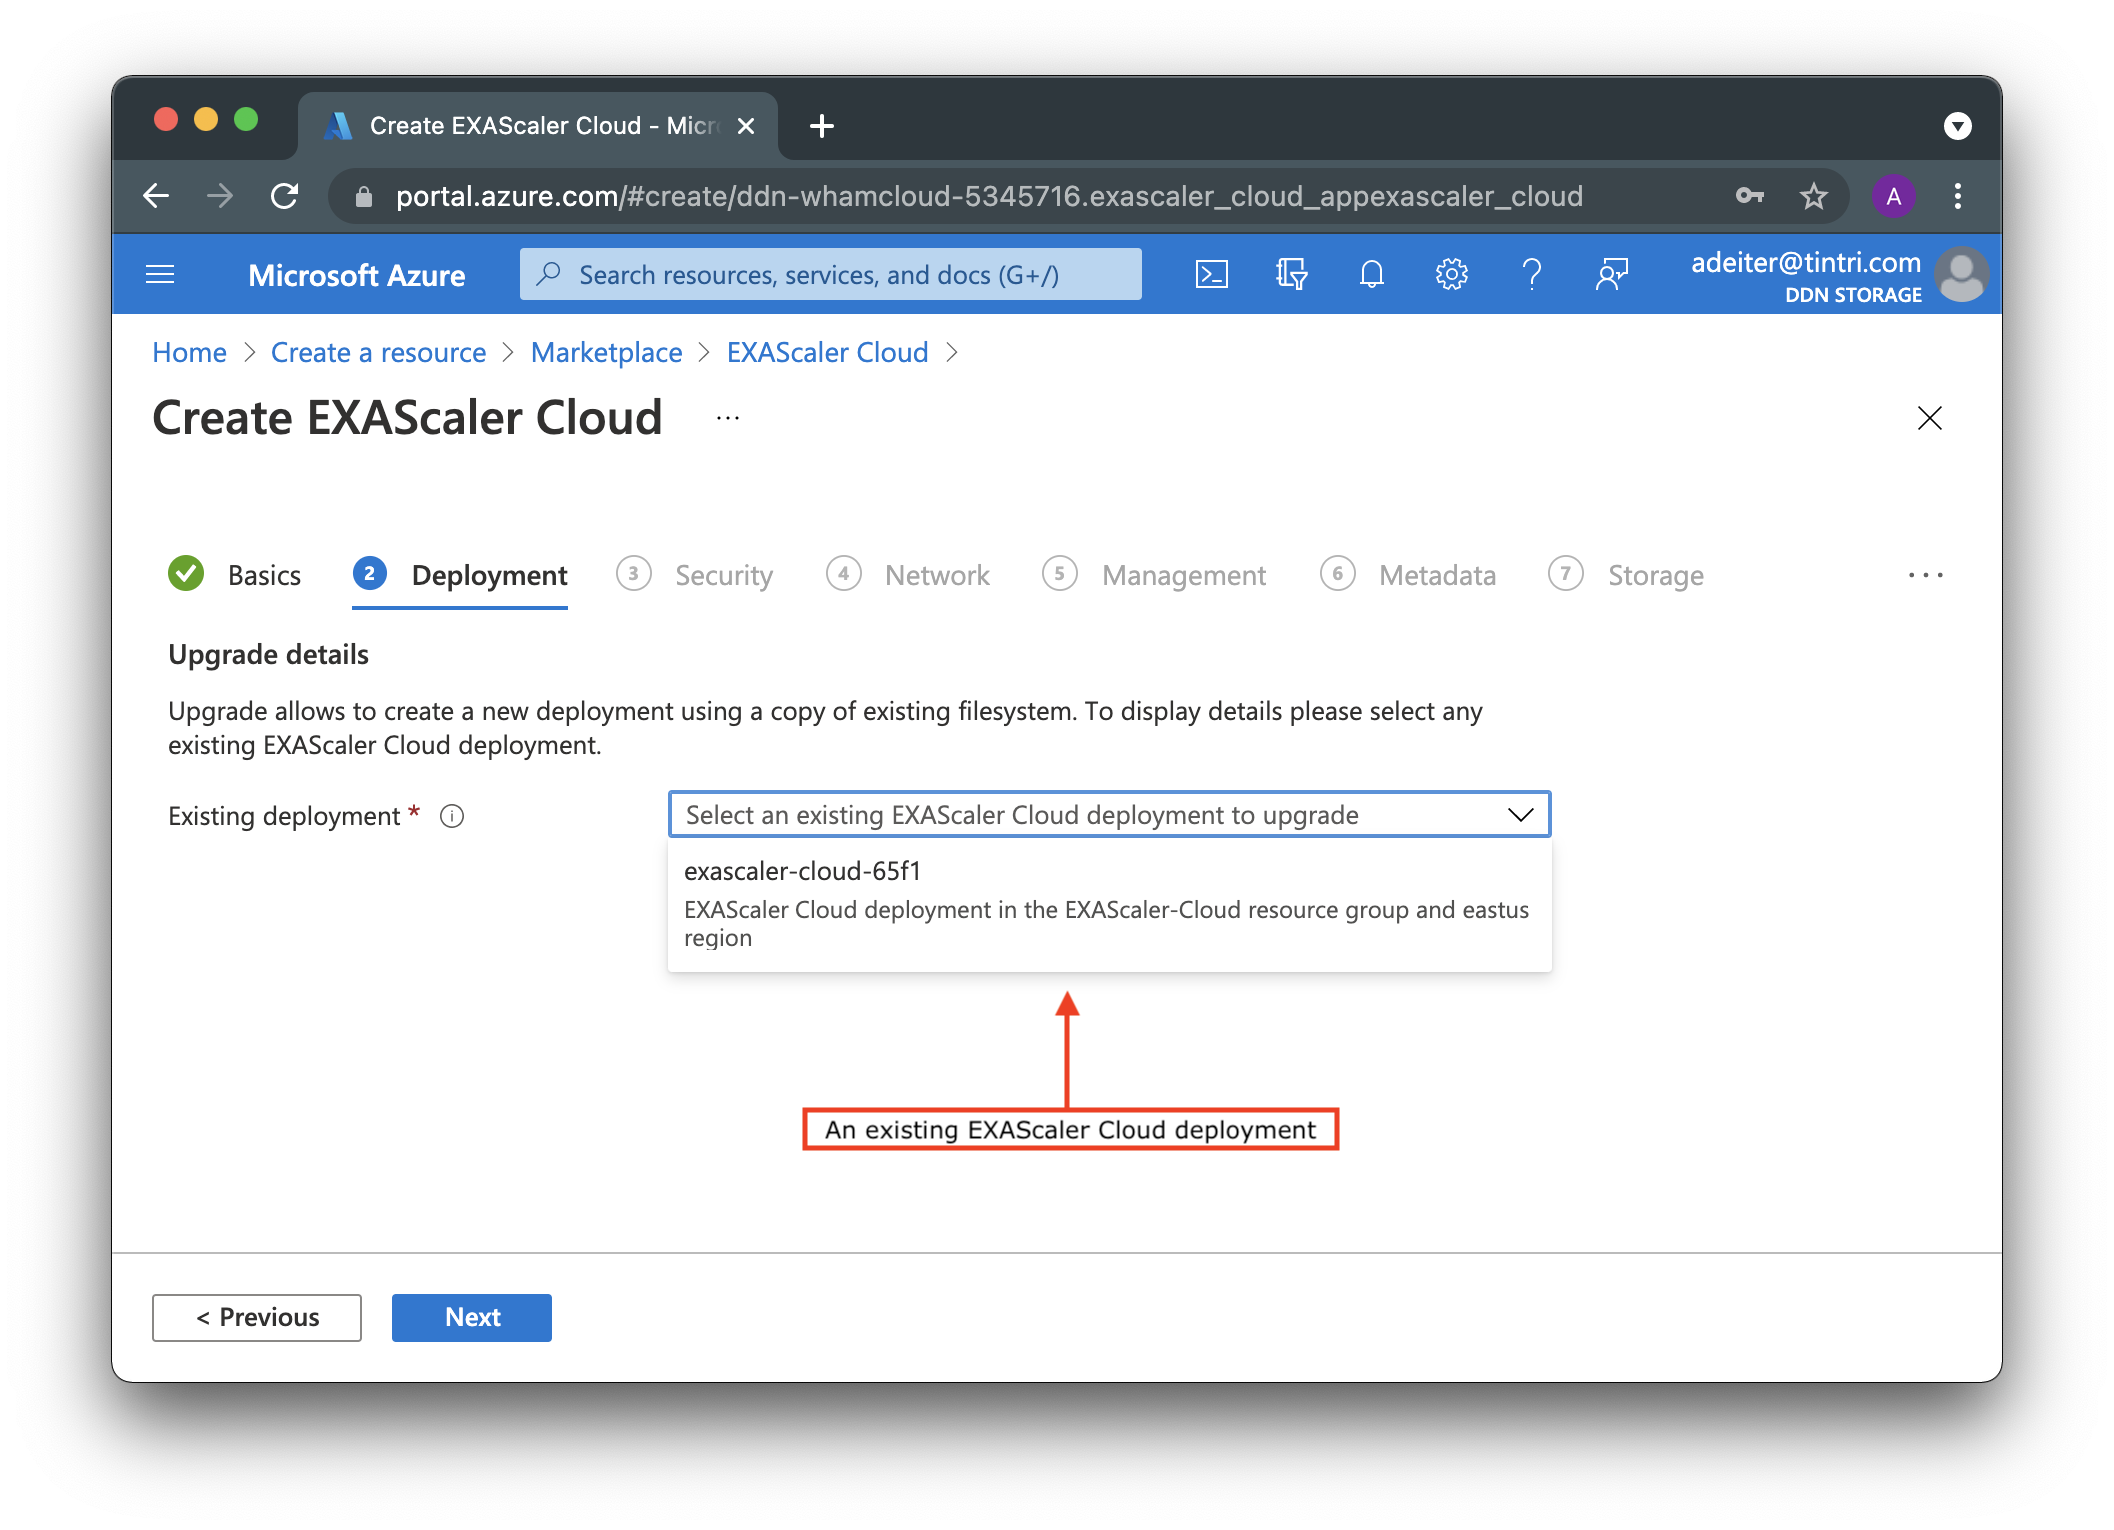Viewport: 2114px width, 1530px height.
Task: Open the account user avatar
Action: (x=1962, y=275)
